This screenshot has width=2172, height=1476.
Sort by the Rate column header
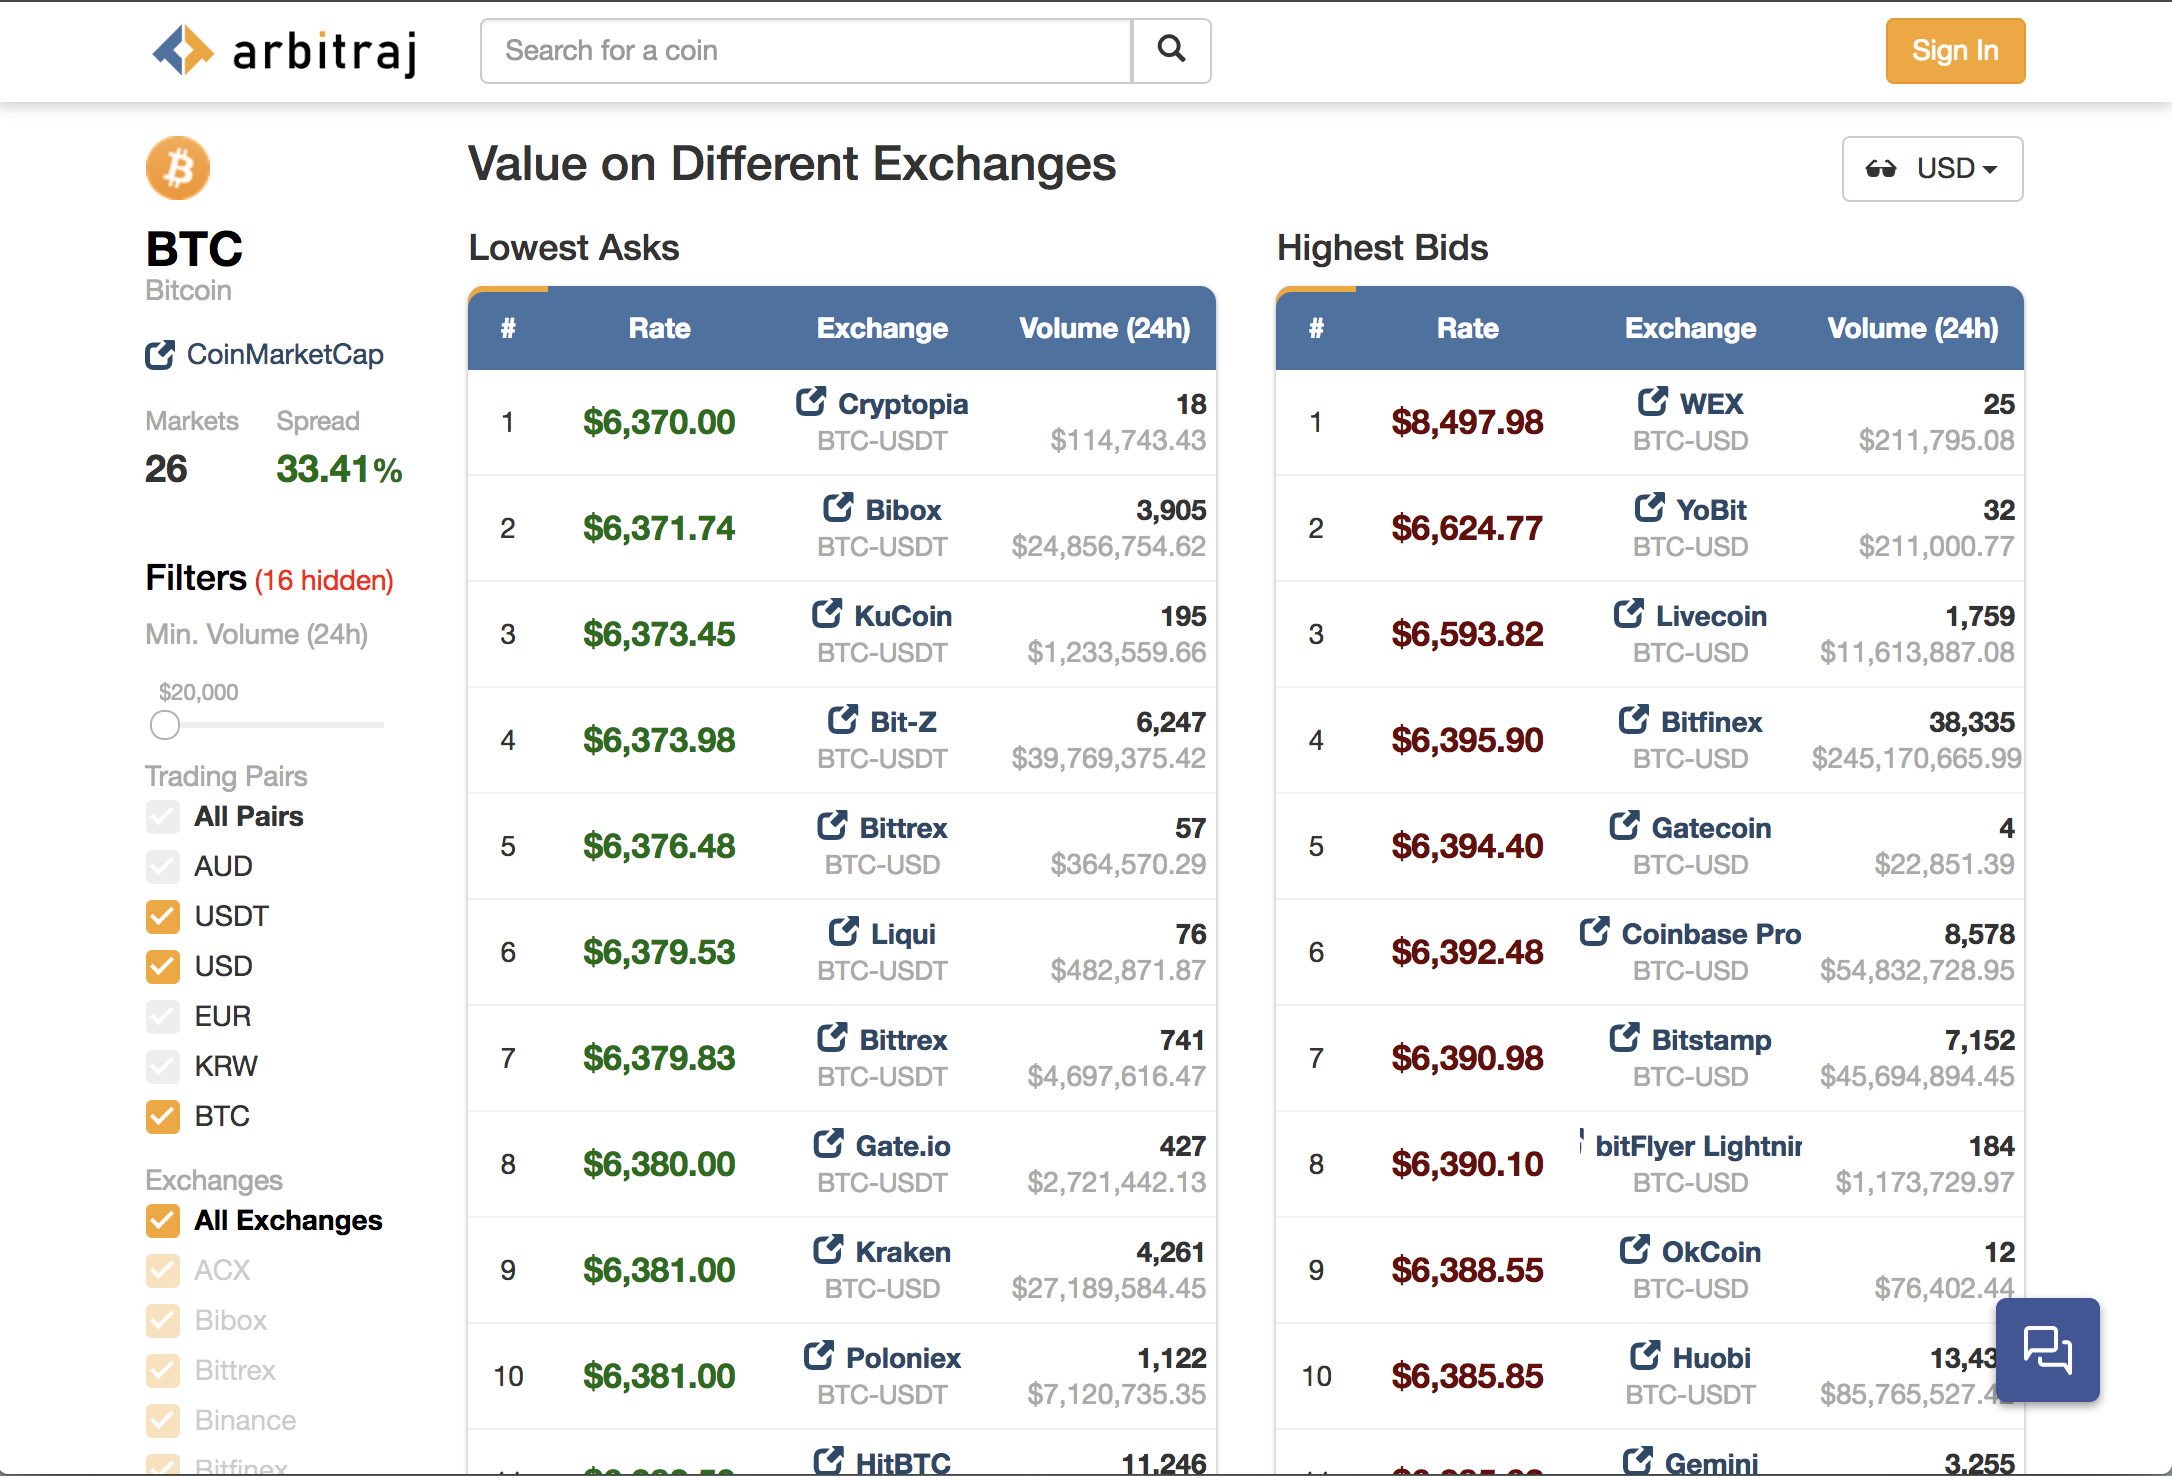pyautogui.click(x=659, y=327)
